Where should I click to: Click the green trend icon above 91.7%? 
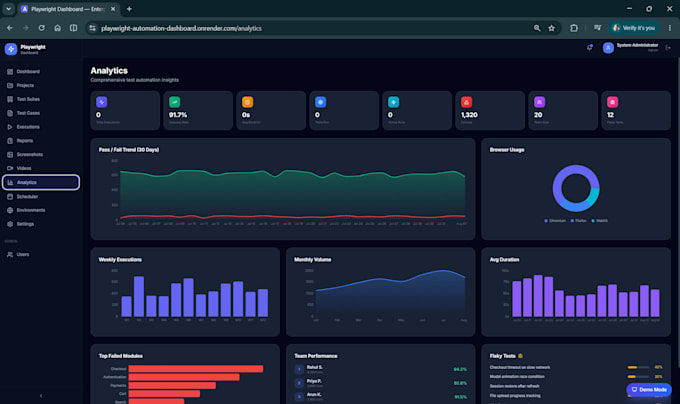(x=174, y=102)
